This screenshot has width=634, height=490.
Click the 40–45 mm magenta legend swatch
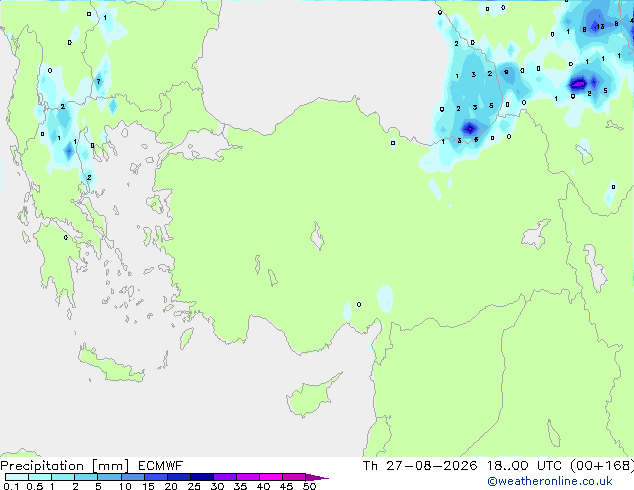pyautogui.click(x=271, y=477)
